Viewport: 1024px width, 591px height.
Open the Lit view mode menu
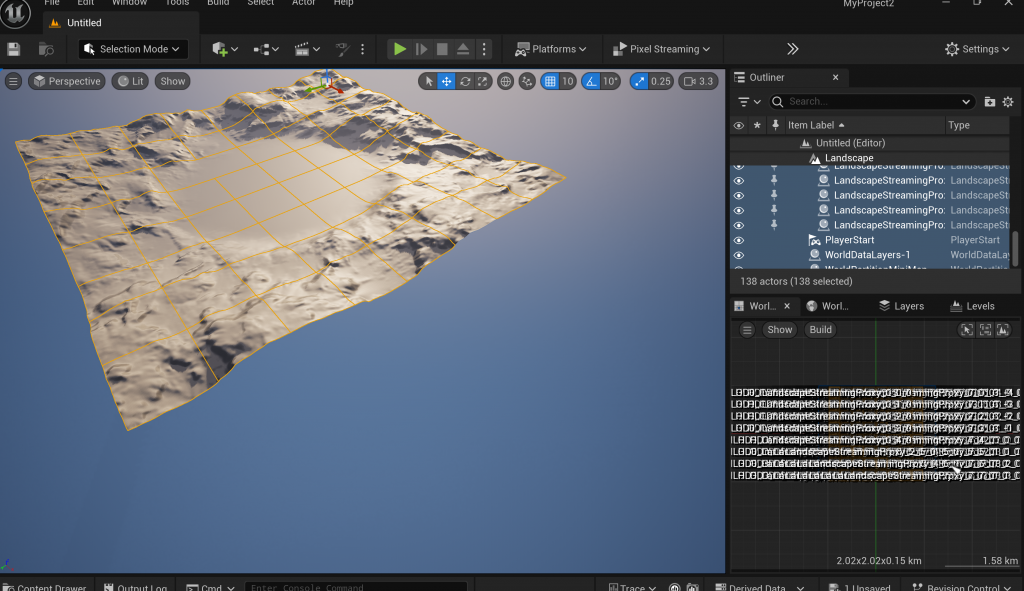pyautogui.click(x=131, y=81)
